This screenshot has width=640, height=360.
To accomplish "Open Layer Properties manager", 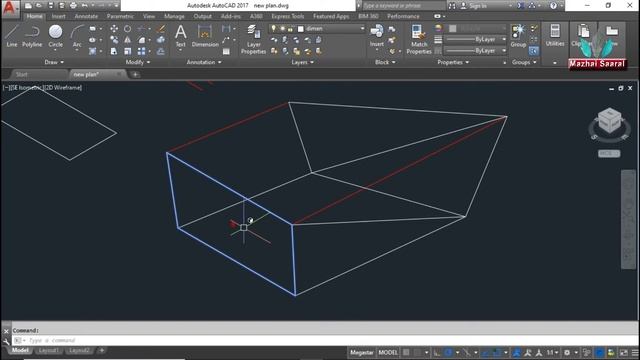I will [253, 39].
